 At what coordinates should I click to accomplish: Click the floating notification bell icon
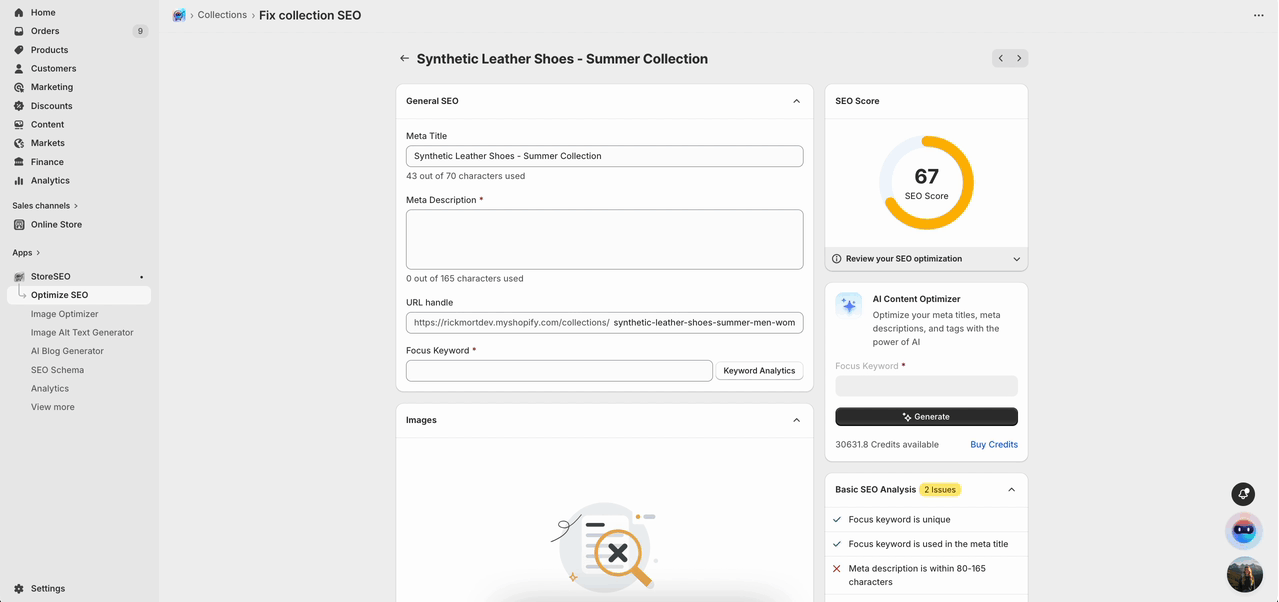coord(1243,494)
